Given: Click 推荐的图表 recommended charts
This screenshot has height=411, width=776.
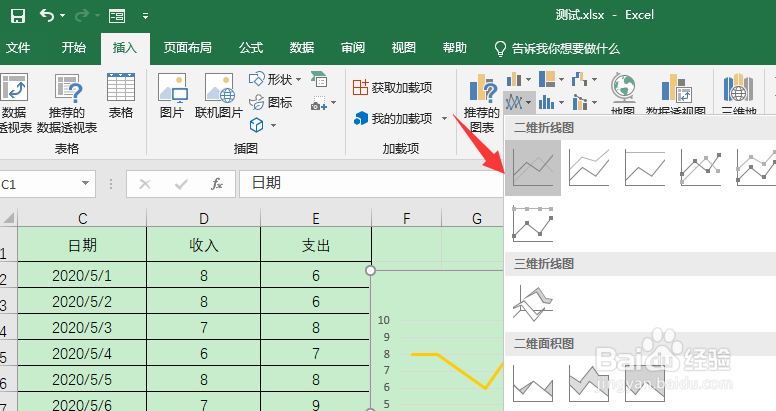Looking at the screenshot, I should click(482, 103).
